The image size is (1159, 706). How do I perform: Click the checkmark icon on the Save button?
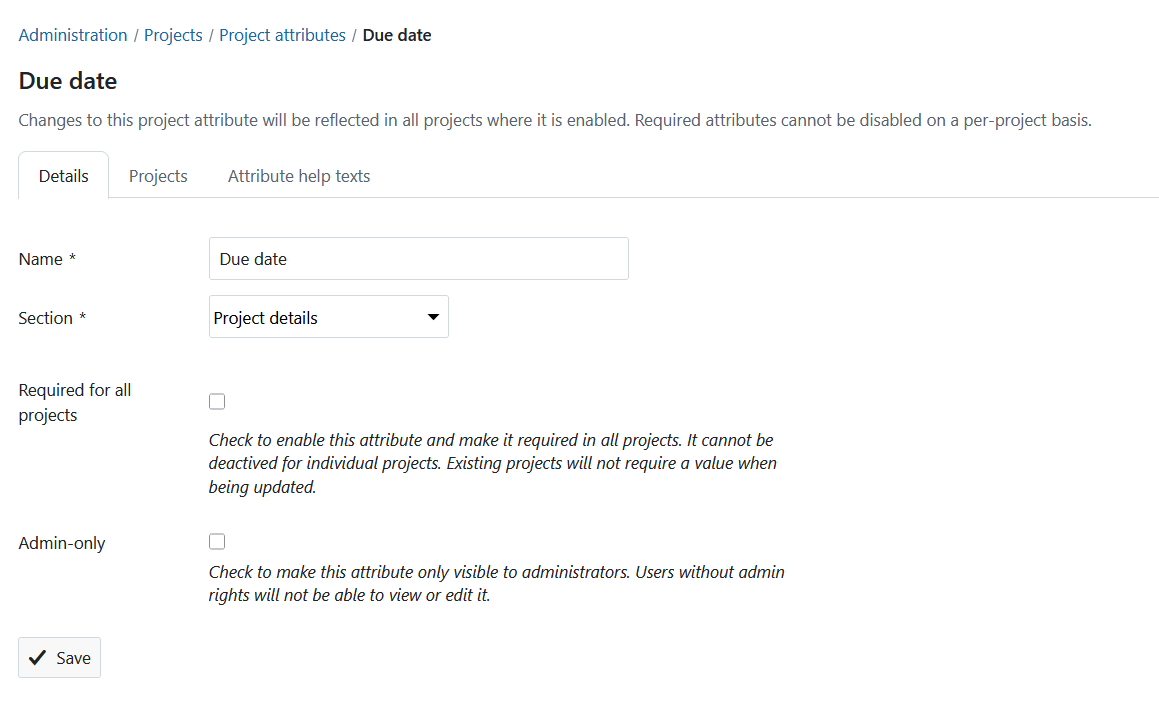point(37,657)
